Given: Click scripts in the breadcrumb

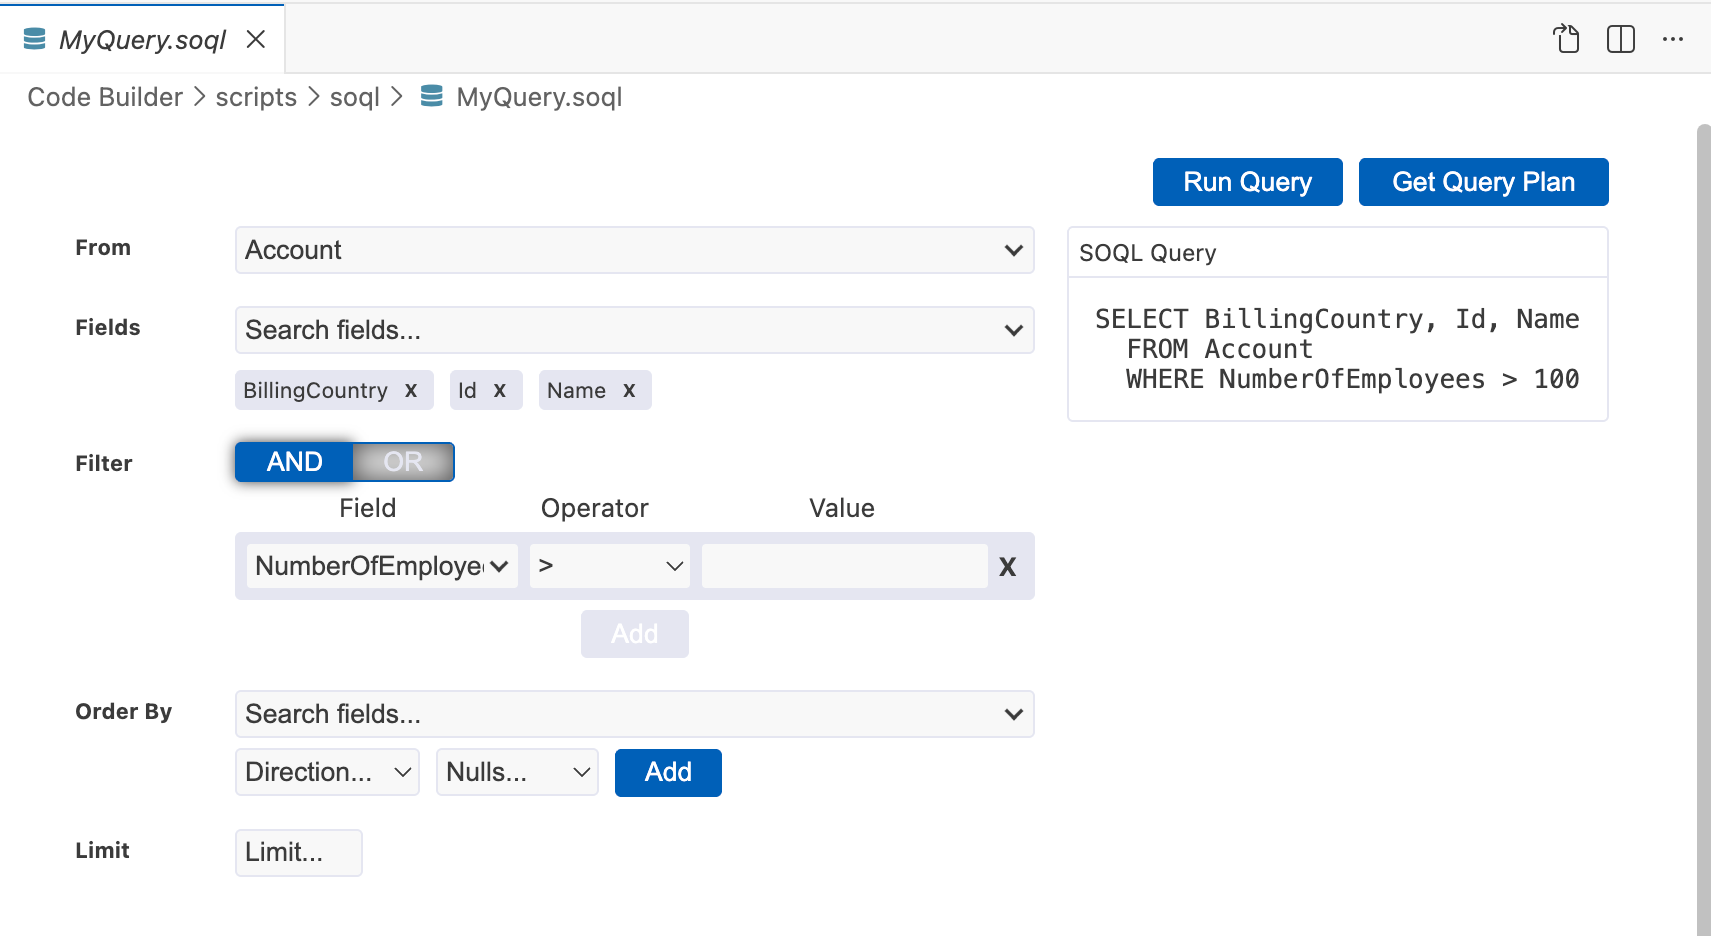Looking at the screenshot, I should tap(256, 97).
